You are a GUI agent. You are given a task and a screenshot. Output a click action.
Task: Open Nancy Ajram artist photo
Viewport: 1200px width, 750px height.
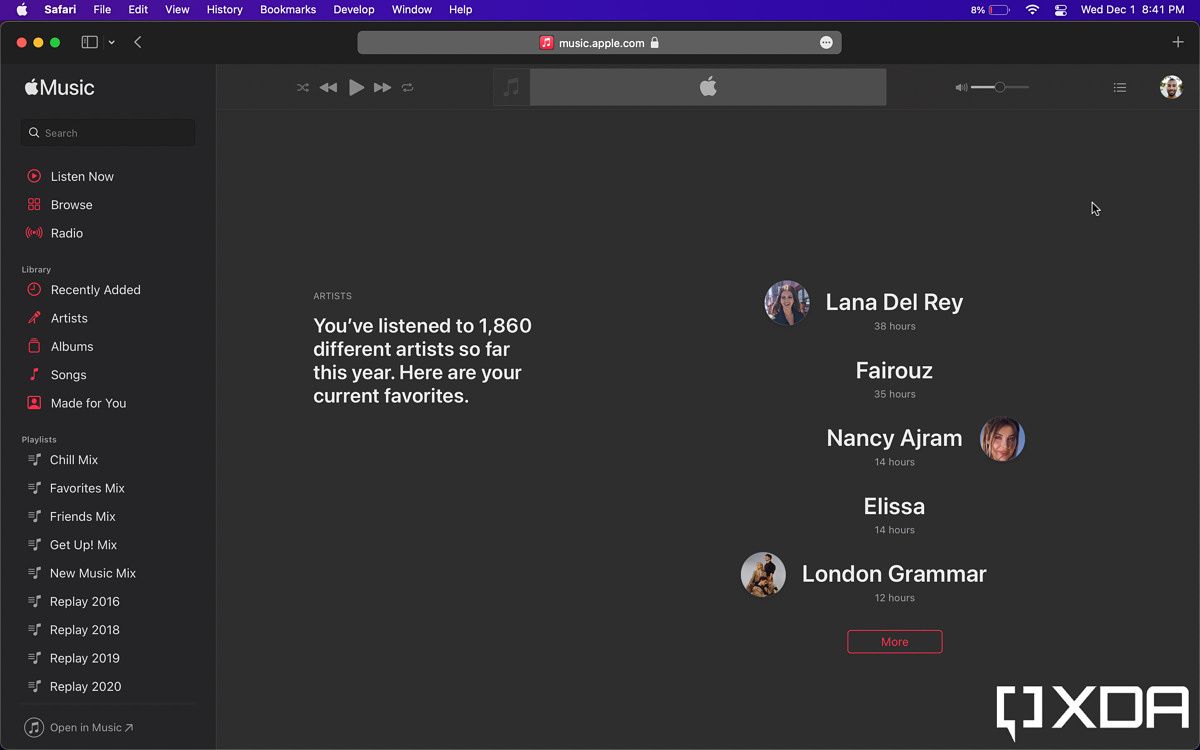[1002, 439]
